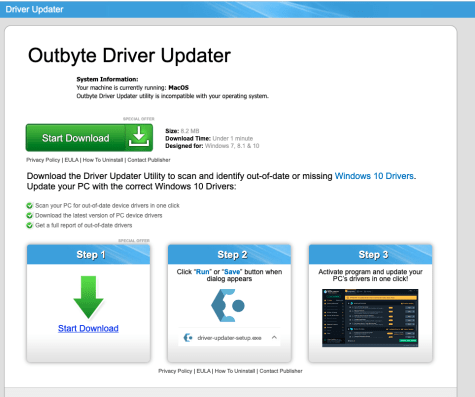Click the checkmark icon beside 'Scan your PC'
The width and height of the screenshot is (475, 397).
(x=30, y=205)
